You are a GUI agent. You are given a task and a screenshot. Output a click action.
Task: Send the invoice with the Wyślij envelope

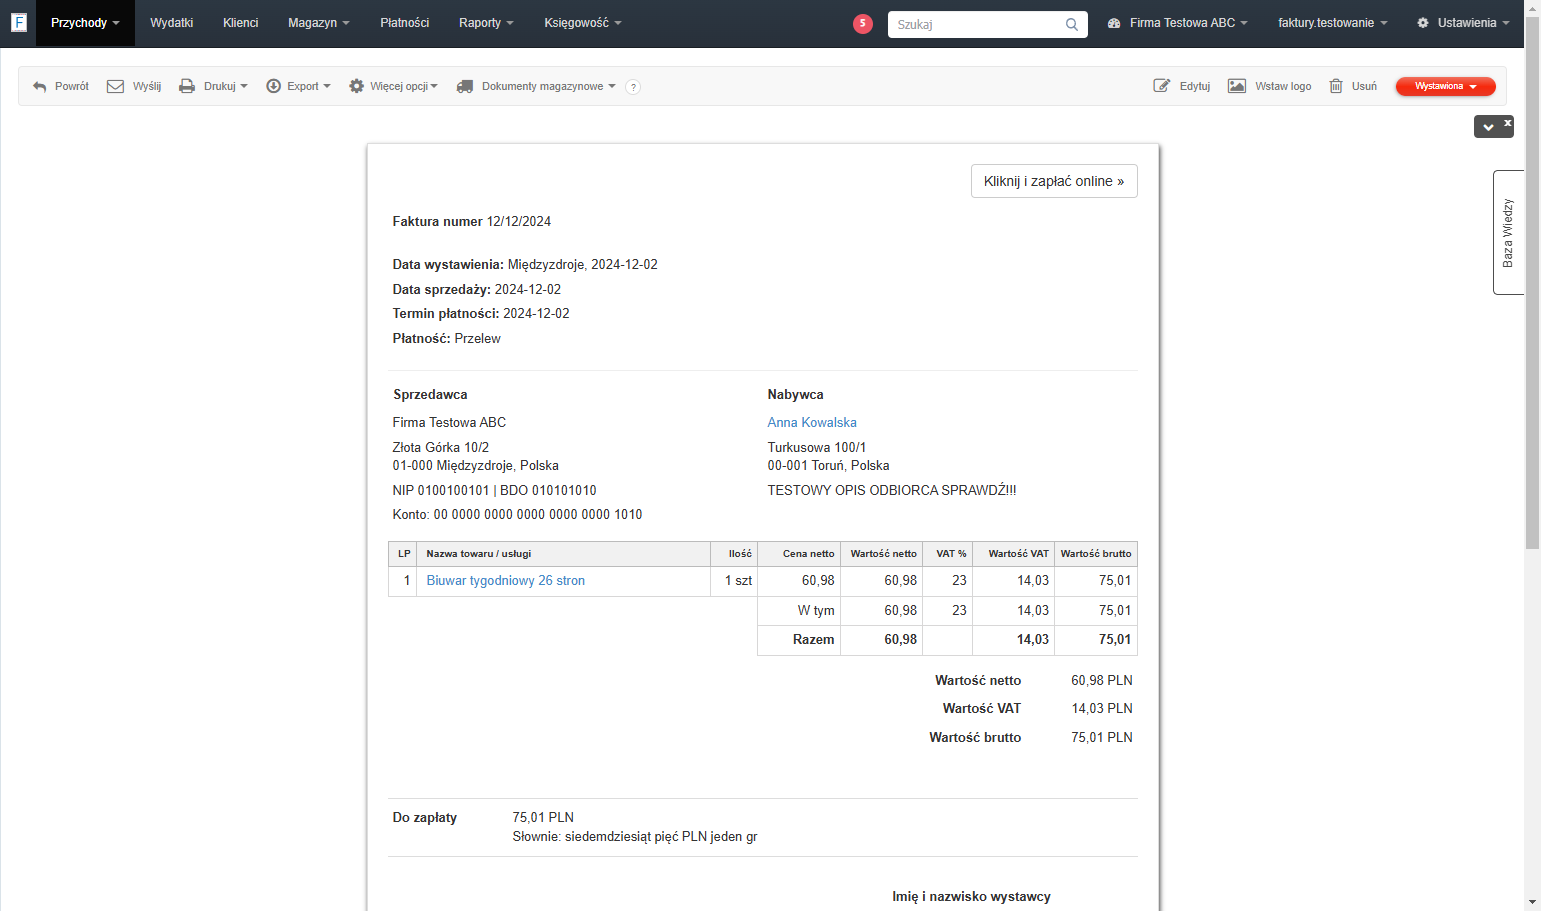(x=134, y=86)
